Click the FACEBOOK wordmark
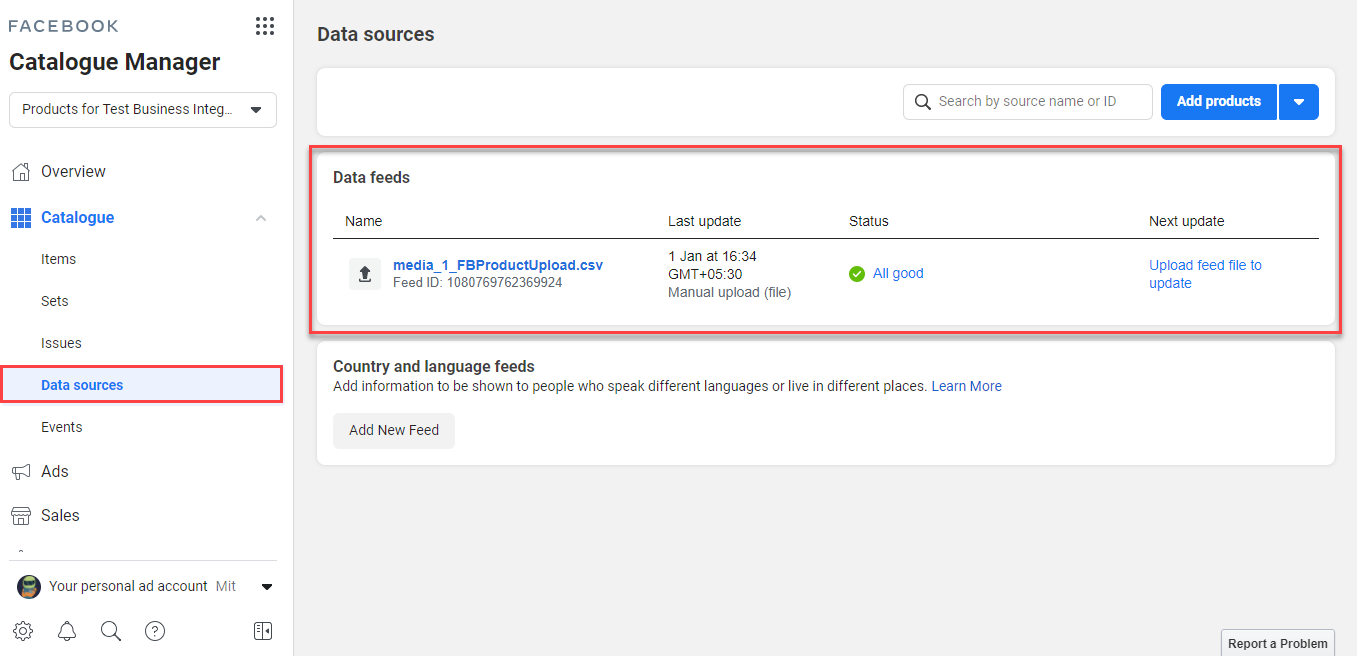 (64, 26)
